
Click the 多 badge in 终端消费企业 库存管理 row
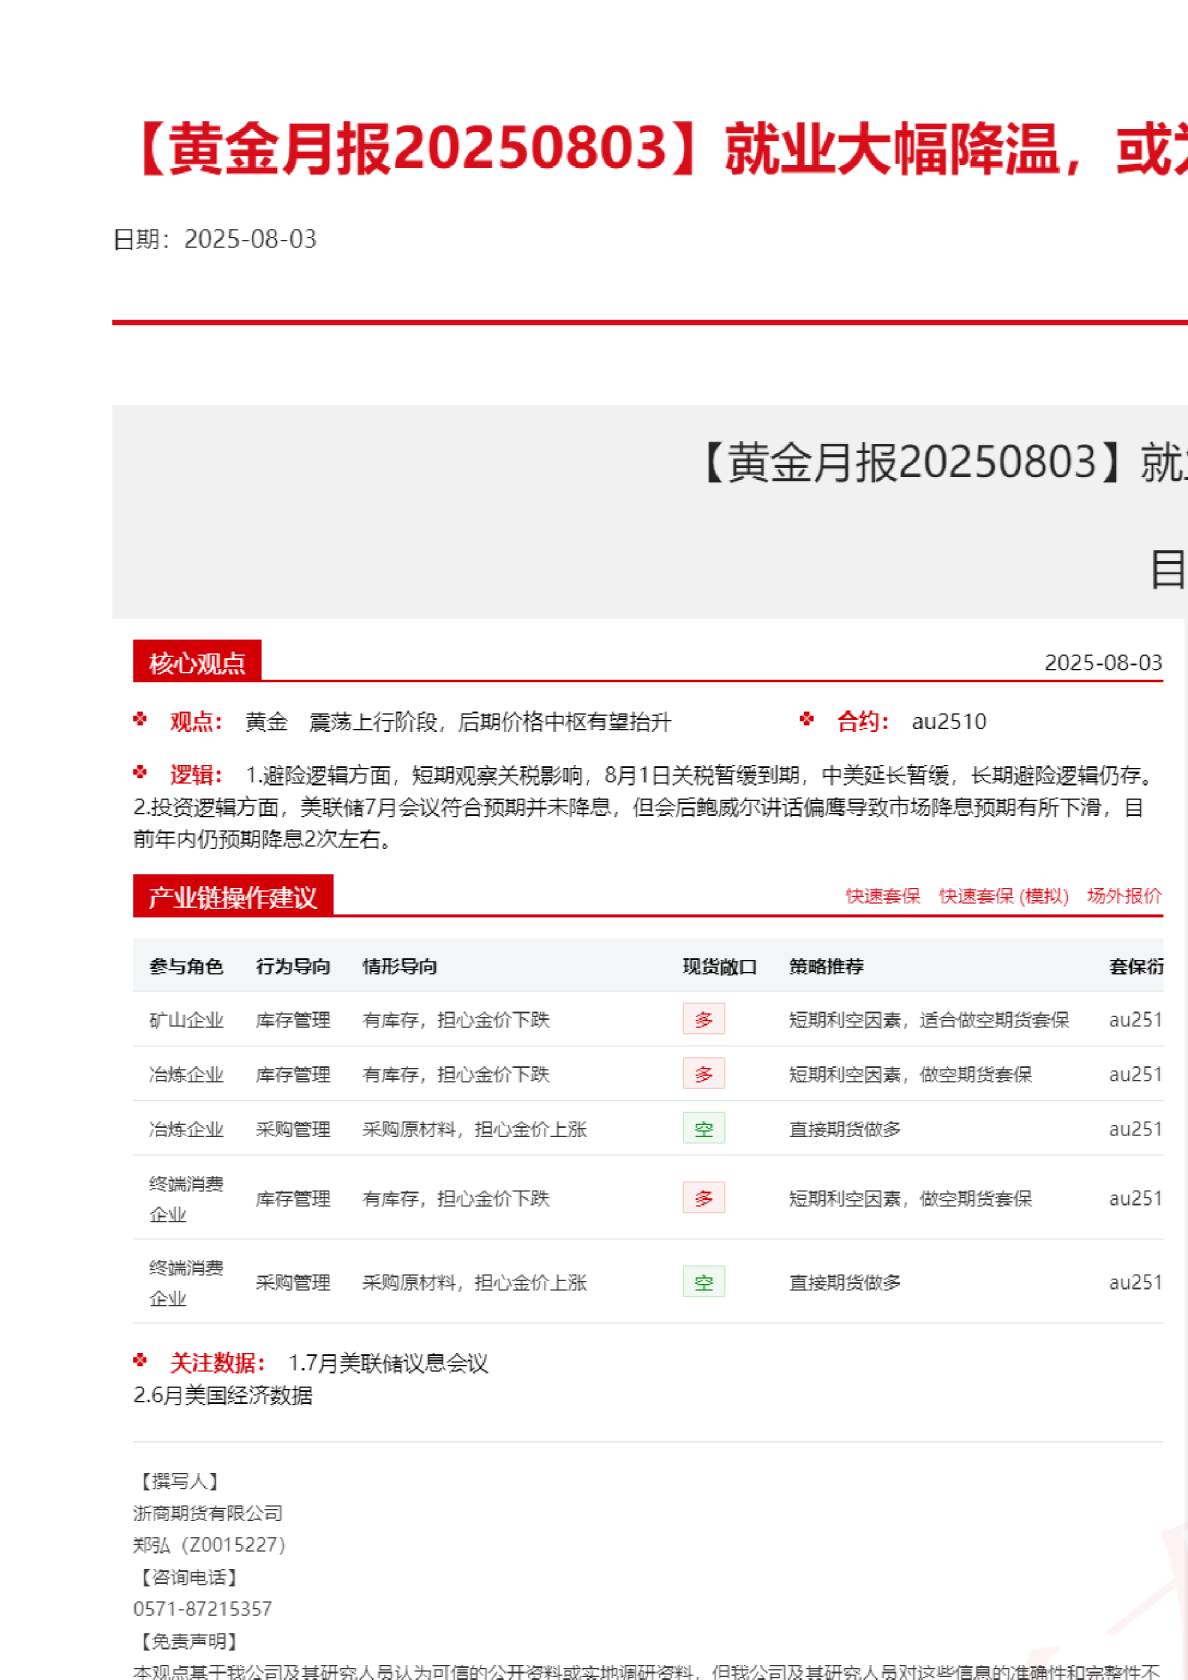tap(703, 1198)
